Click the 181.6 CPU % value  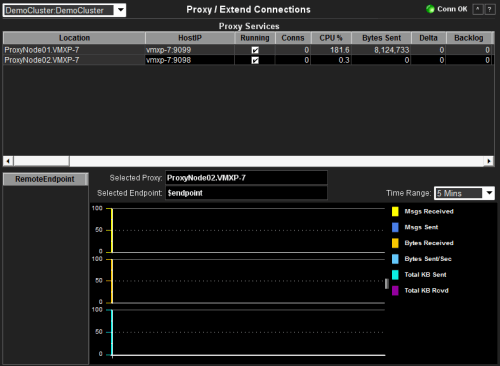tap(340, 50)
